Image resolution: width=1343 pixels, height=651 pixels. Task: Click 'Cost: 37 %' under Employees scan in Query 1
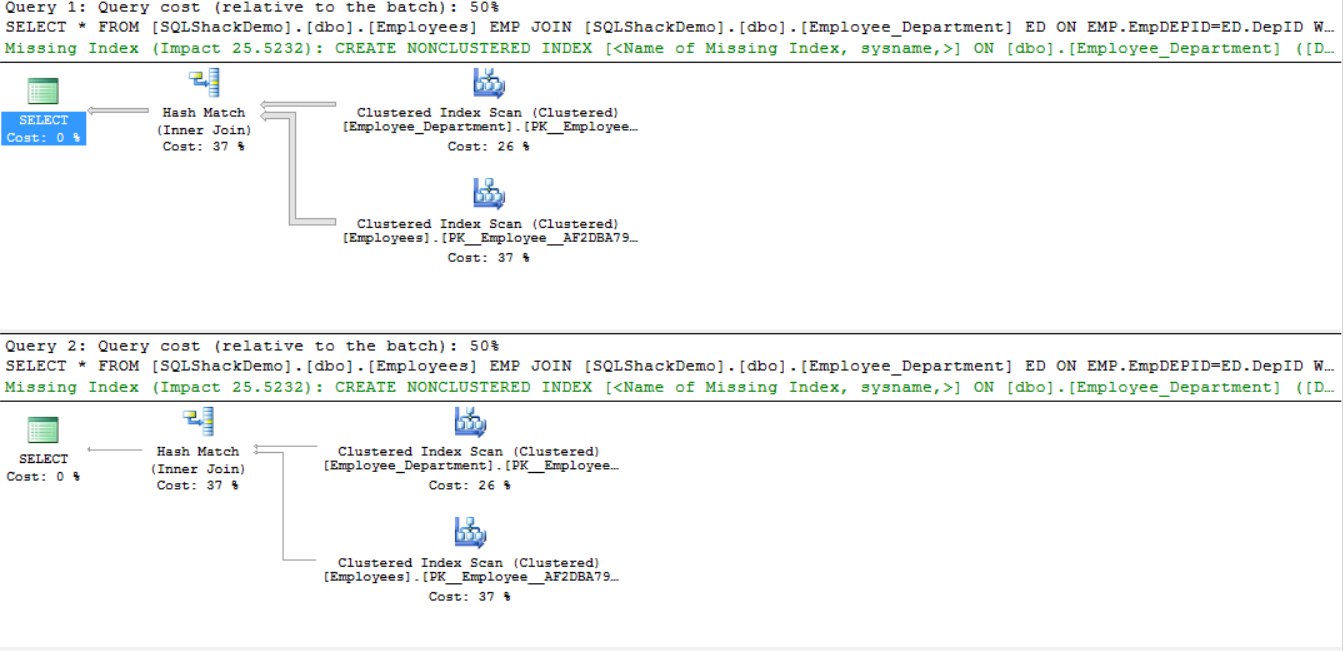point(488,258)
